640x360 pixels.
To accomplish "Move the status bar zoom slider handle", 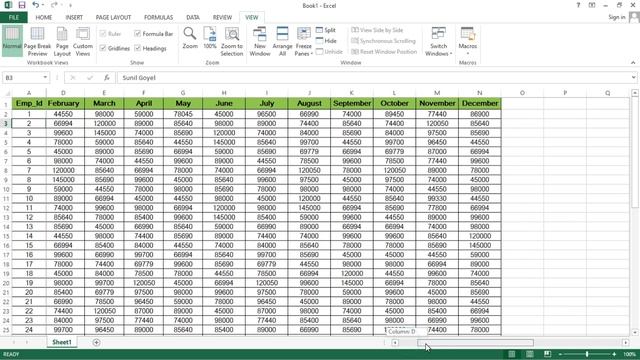I will pyautogui.click(x=587, y=354).
